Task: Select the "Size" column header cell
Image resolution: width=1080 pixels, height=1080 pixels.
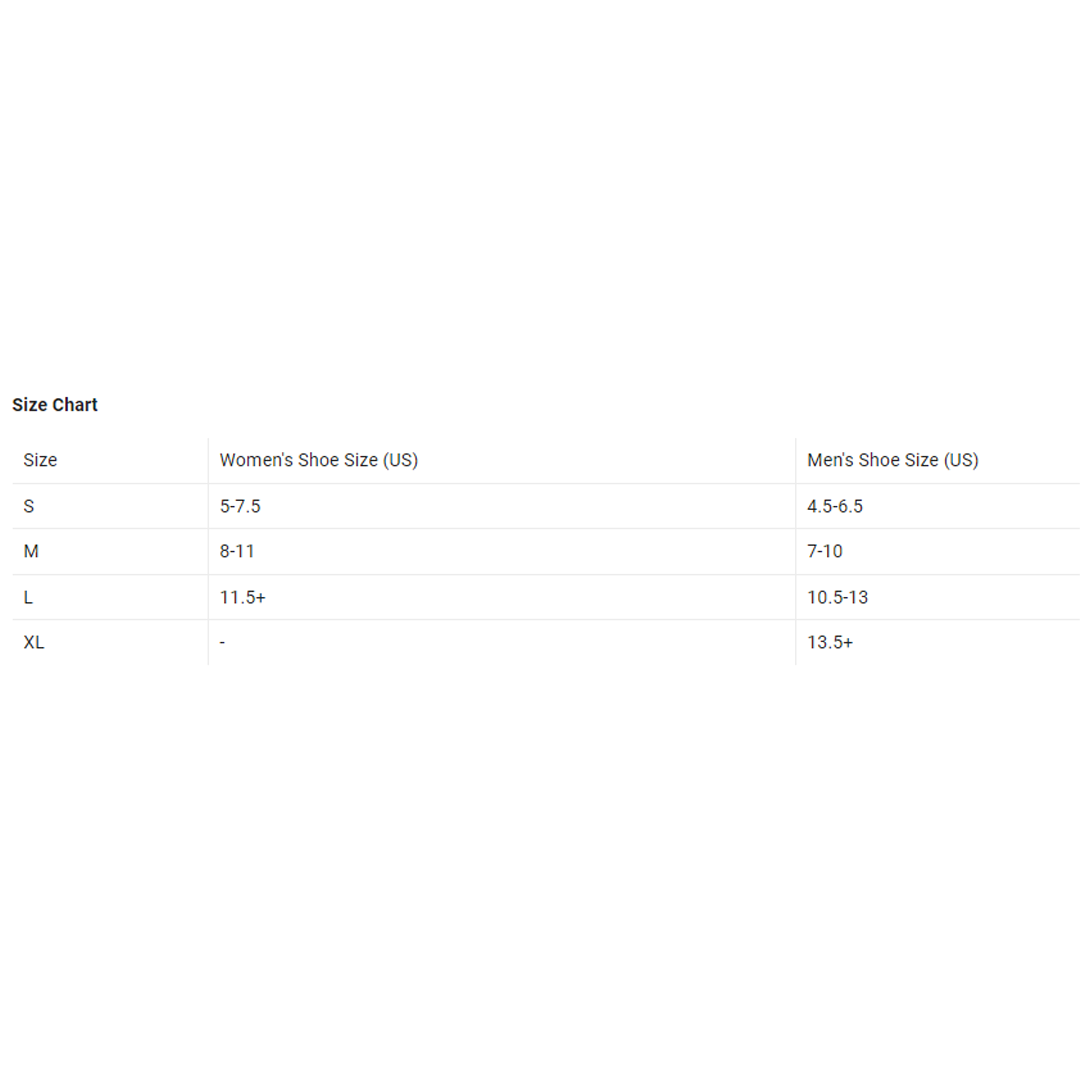Action: tap(40, 460)
